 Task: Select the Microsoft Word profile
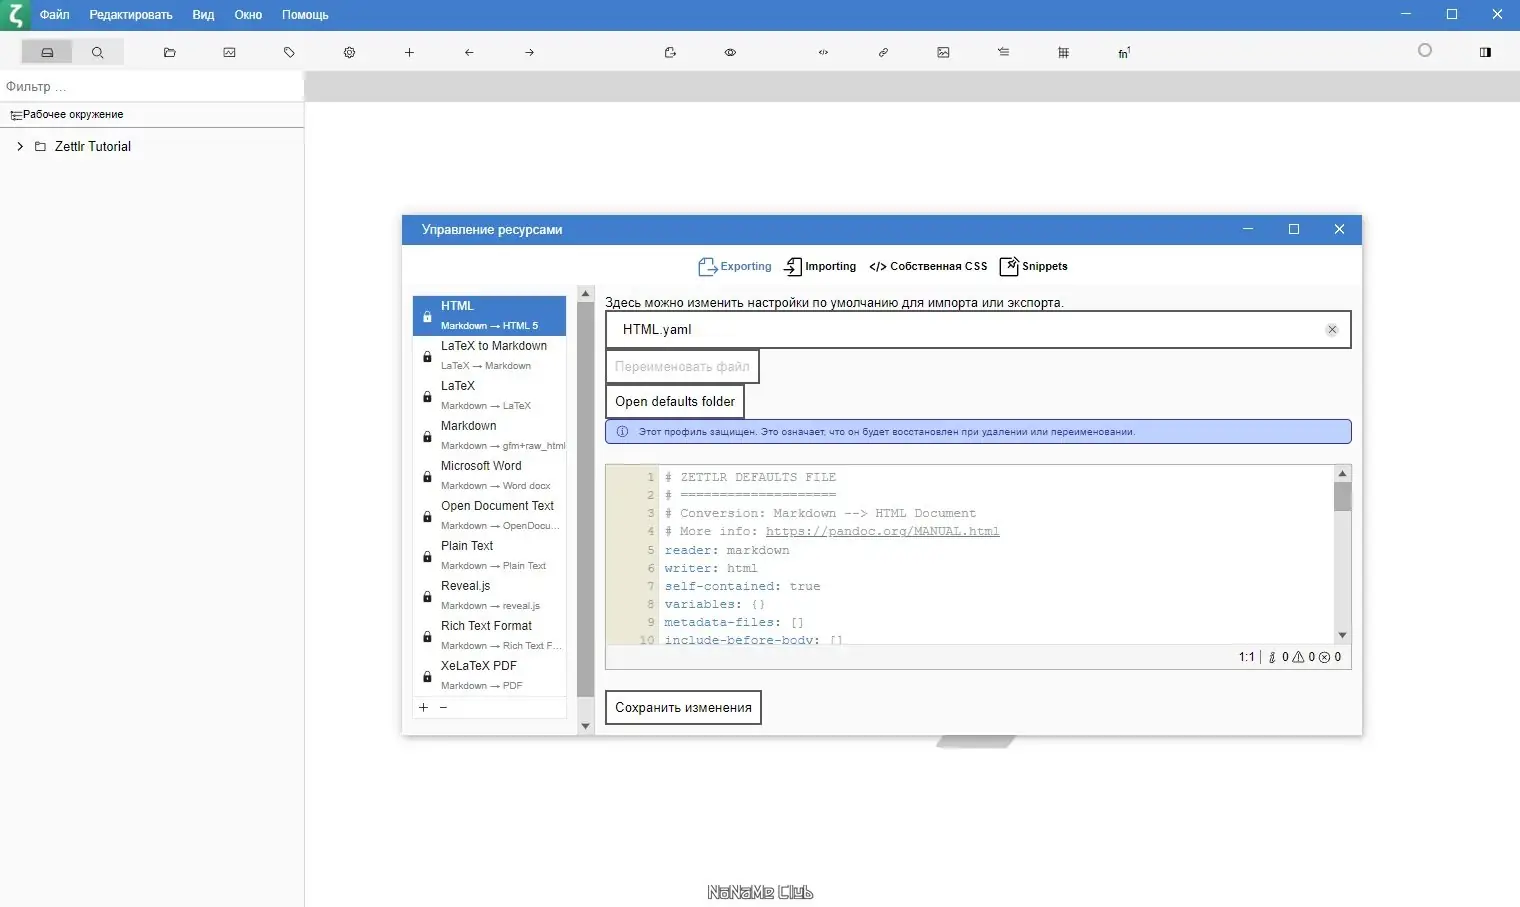490,476
